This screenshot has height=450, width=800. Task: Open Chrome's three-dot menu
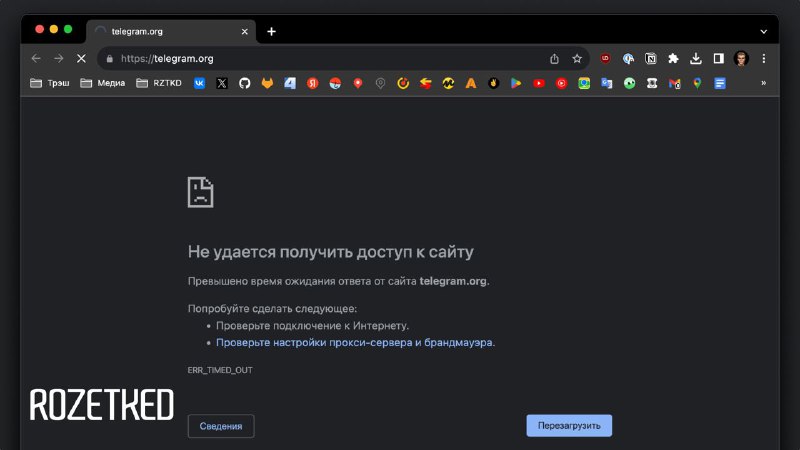point(764,58)
